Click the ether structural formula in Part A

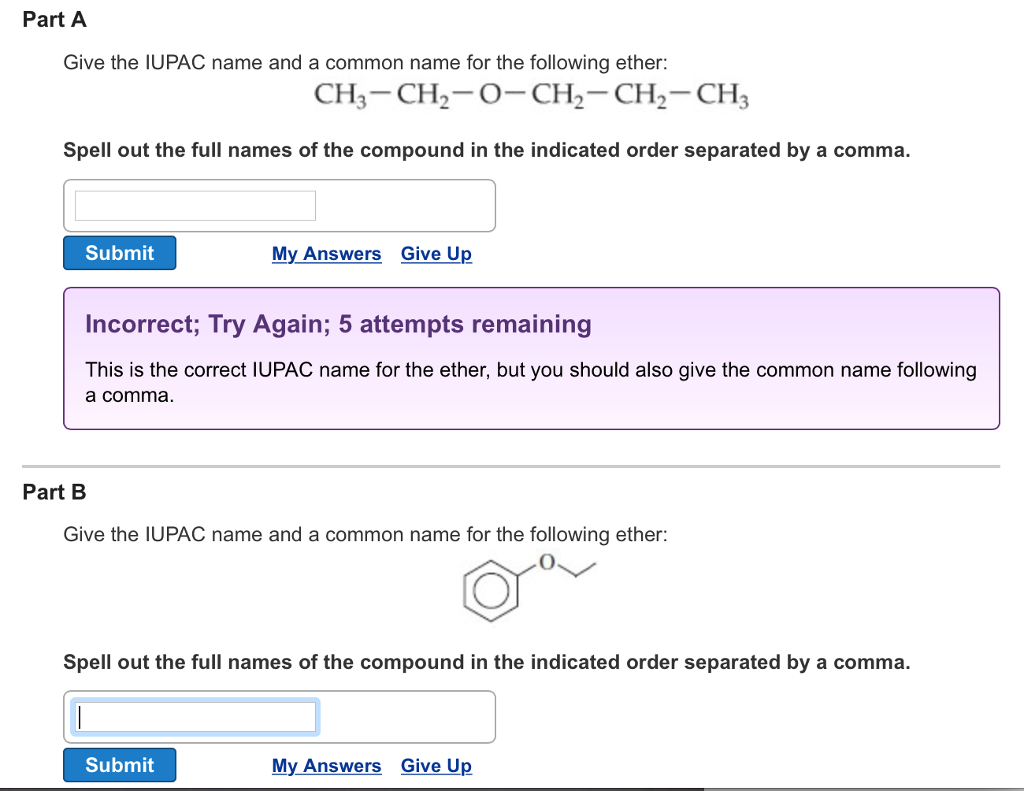(529, 95)
